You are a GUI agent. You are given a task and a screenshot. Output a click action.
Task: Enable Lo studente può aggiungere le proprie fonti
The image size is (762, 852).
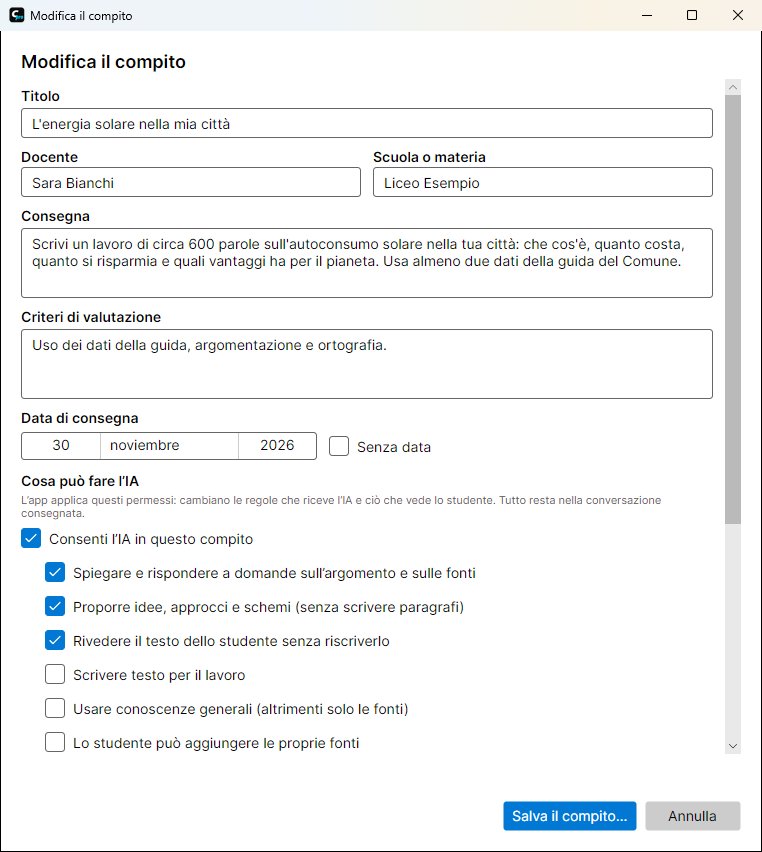[x=55, y=742]
